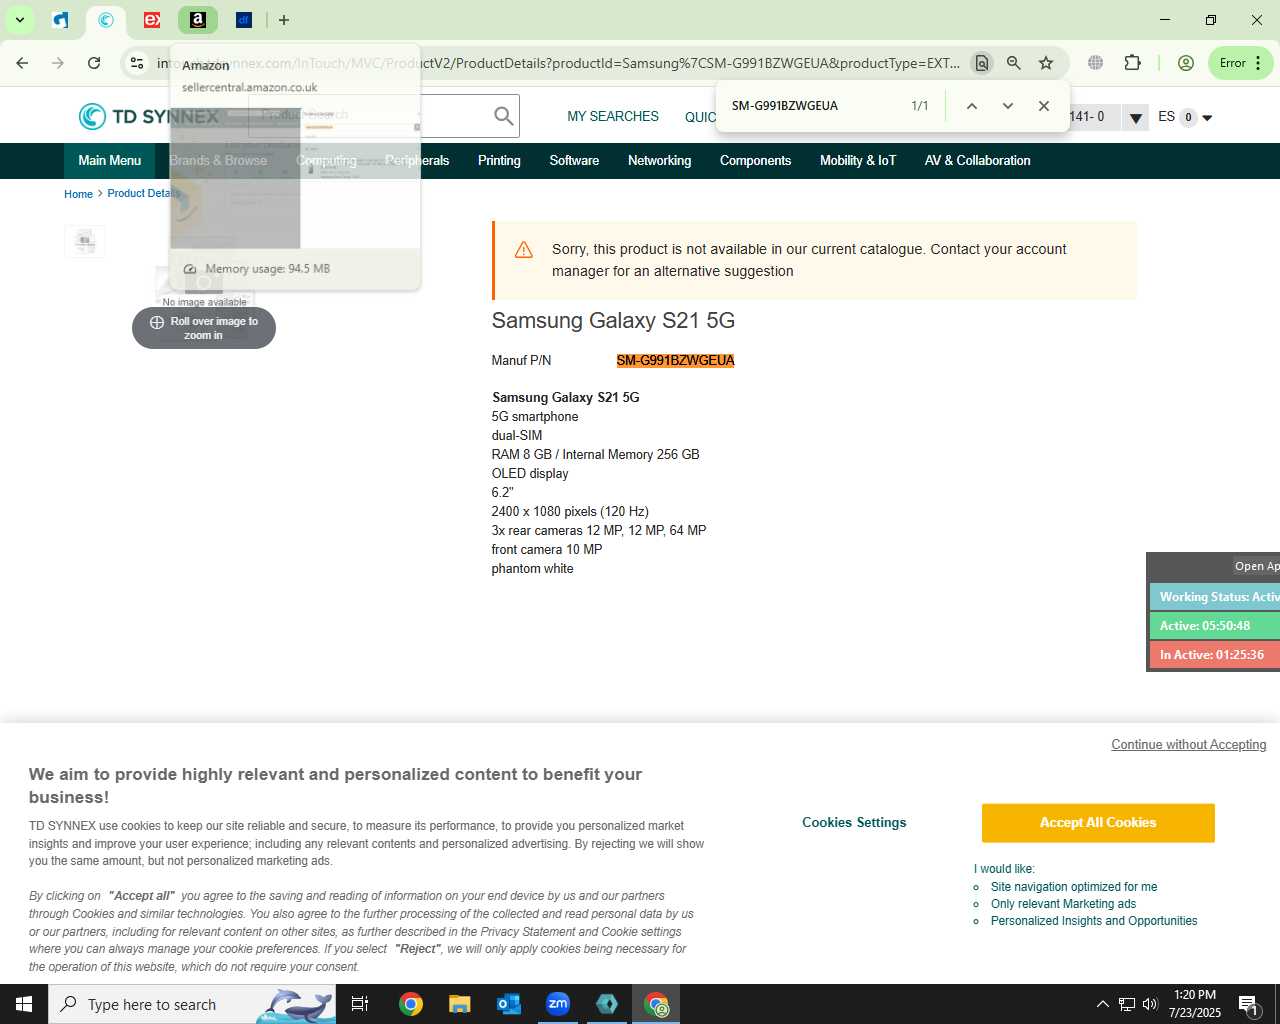Switch to the first browser tab
Viewport: 1280px width, 1024px height.
(x=60, y=20)
